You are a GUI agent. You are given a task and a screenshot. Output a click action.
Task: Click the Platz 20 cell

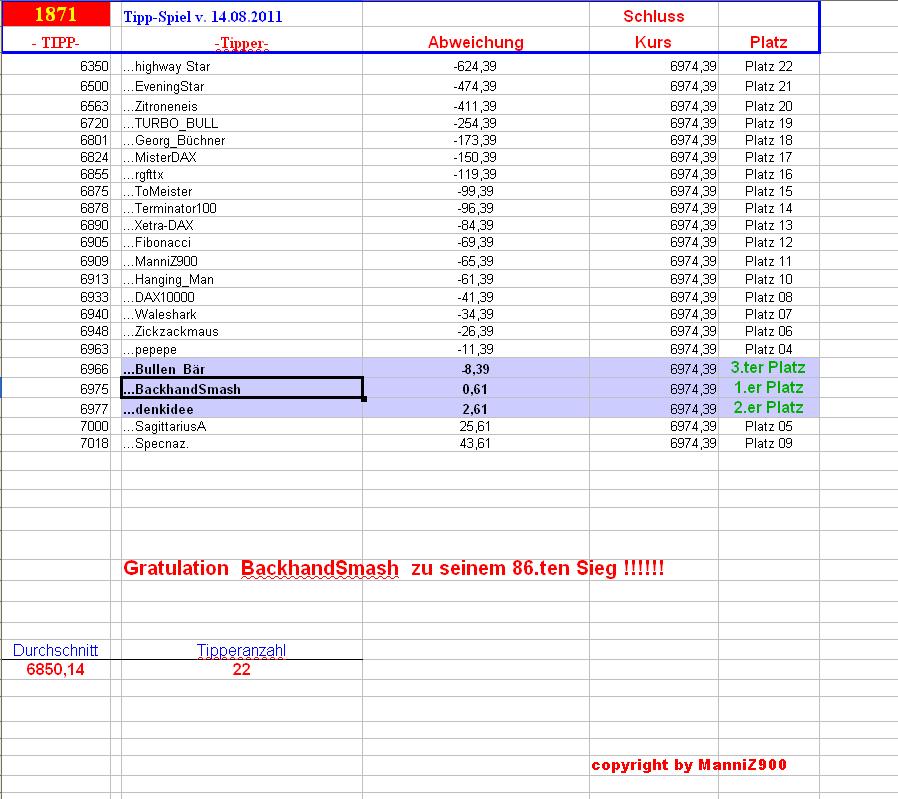pyautogui.click(x=769, y=107)
